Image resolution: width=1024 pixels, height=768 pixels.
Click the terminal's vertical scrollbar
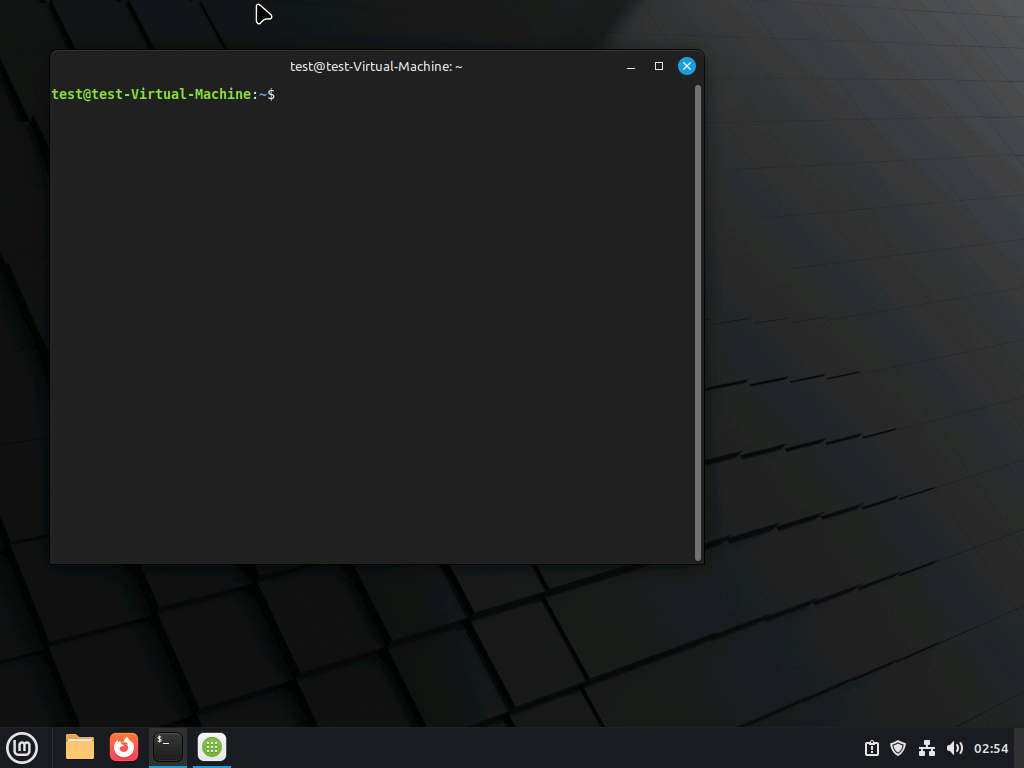(x=698, y=320)
